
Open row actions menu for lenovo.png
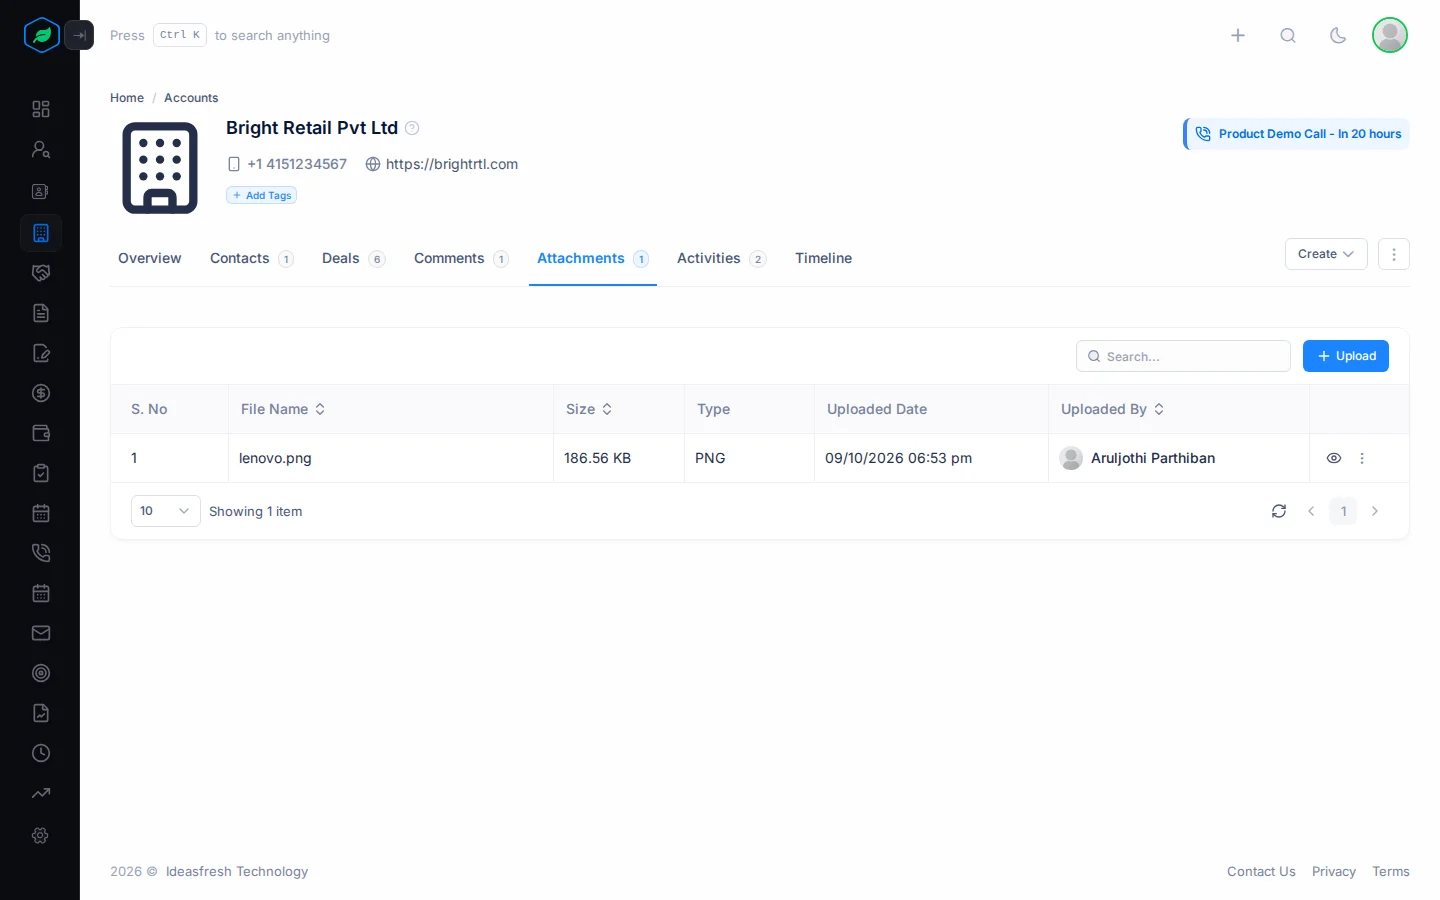tap(1362, 458)
